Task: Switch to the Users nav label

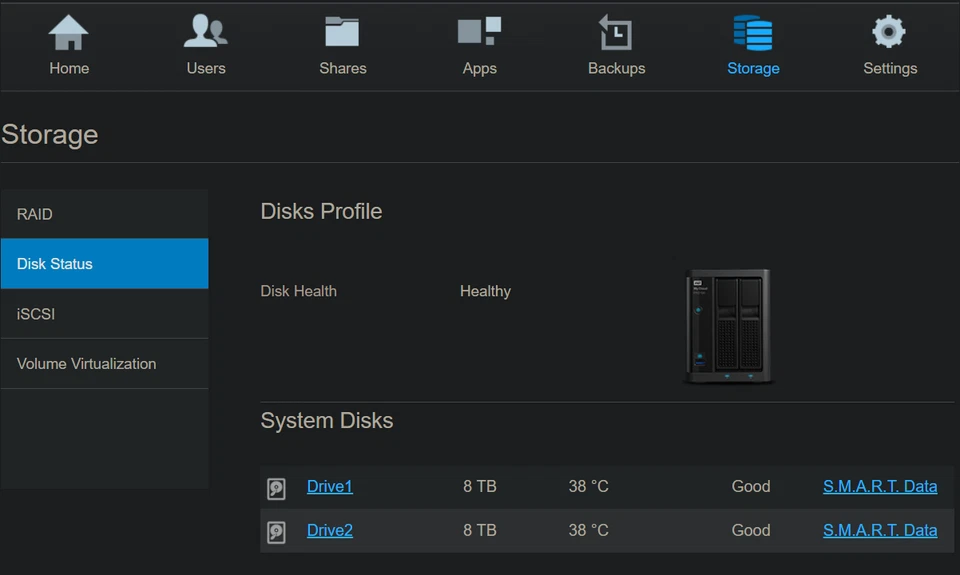Action: pos(206,68)
